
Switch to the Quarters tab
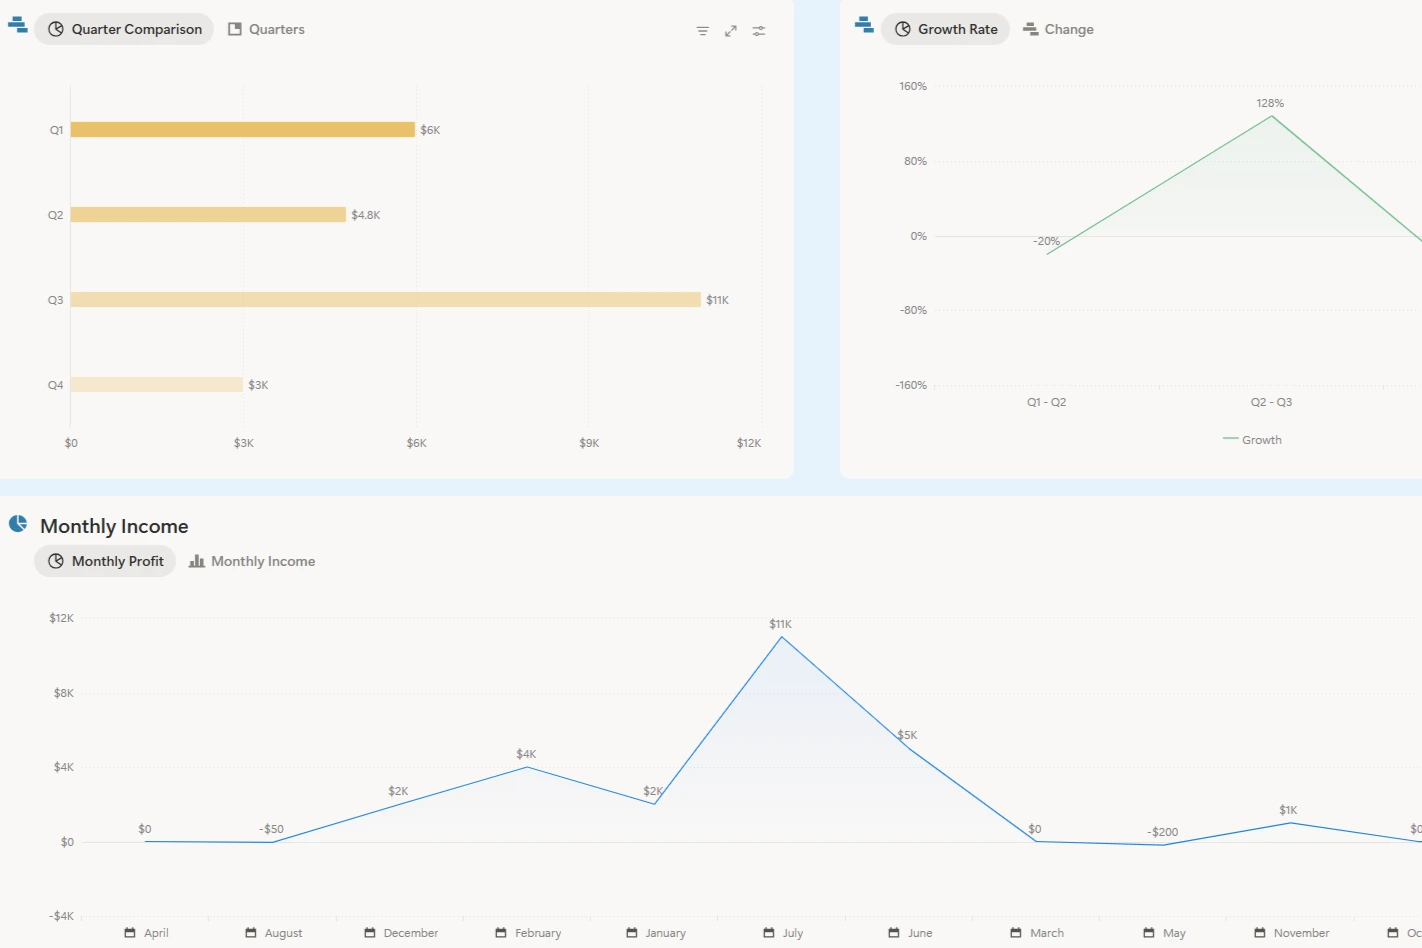pos(266,29)
